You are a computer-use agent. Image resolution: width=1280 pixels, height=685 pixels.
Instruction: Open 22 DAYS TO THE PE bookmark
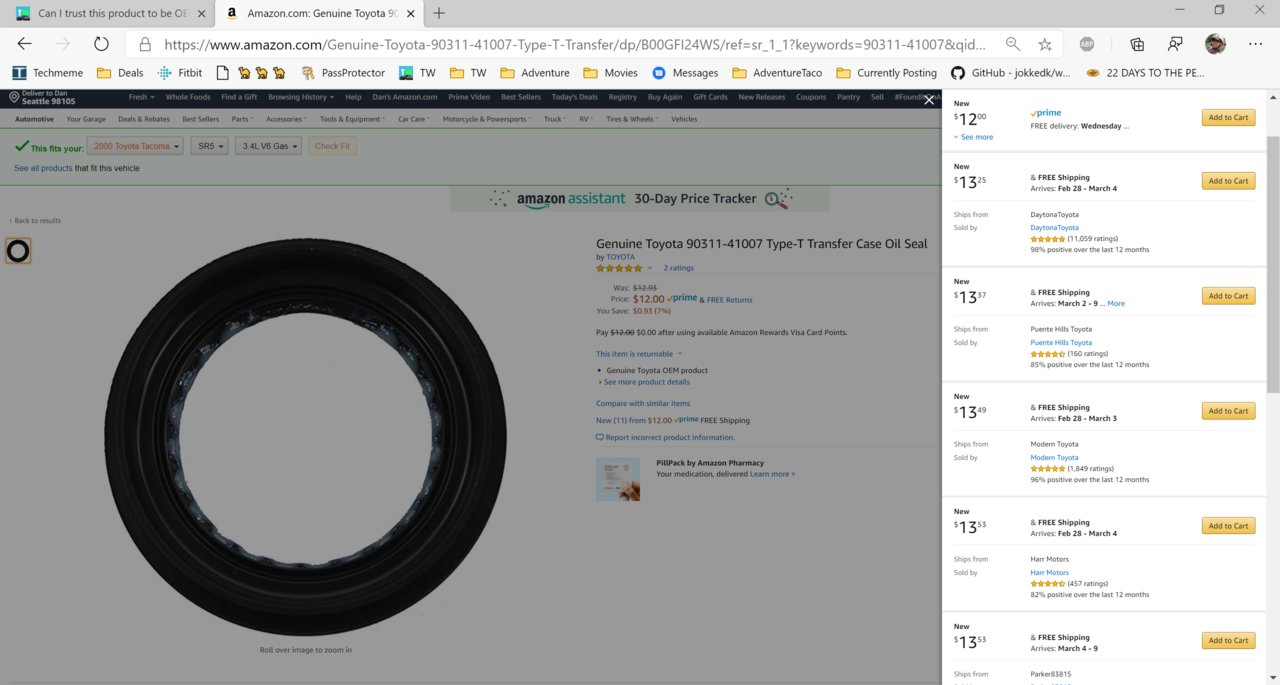(1145, 73)
